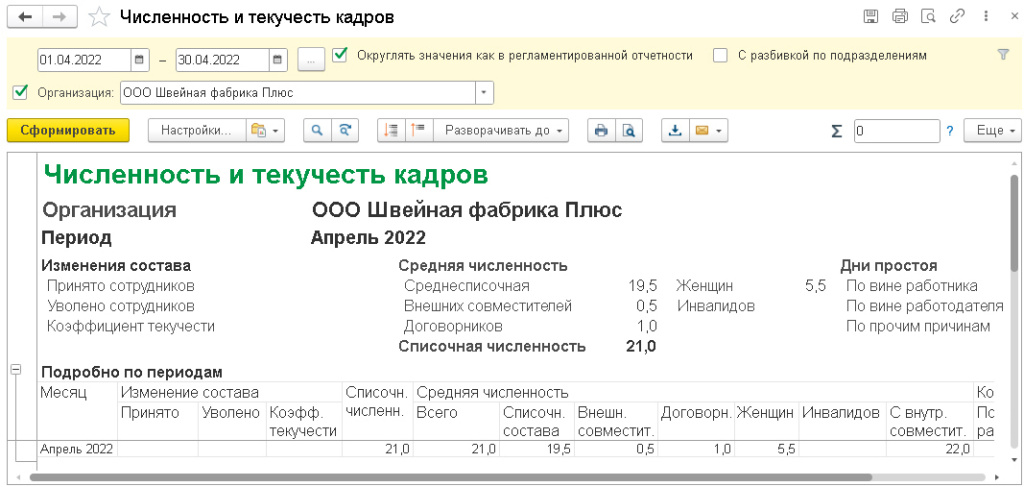Open the start date calendar picker
The width and height of the screenshot is (1024, 487).
click(x=140, y=59)
